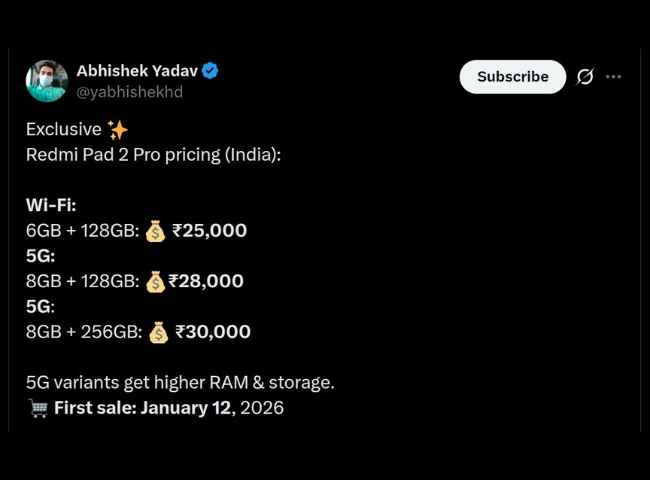
Task: Click the blue verified badge
Action: click(x=210, y=71)
